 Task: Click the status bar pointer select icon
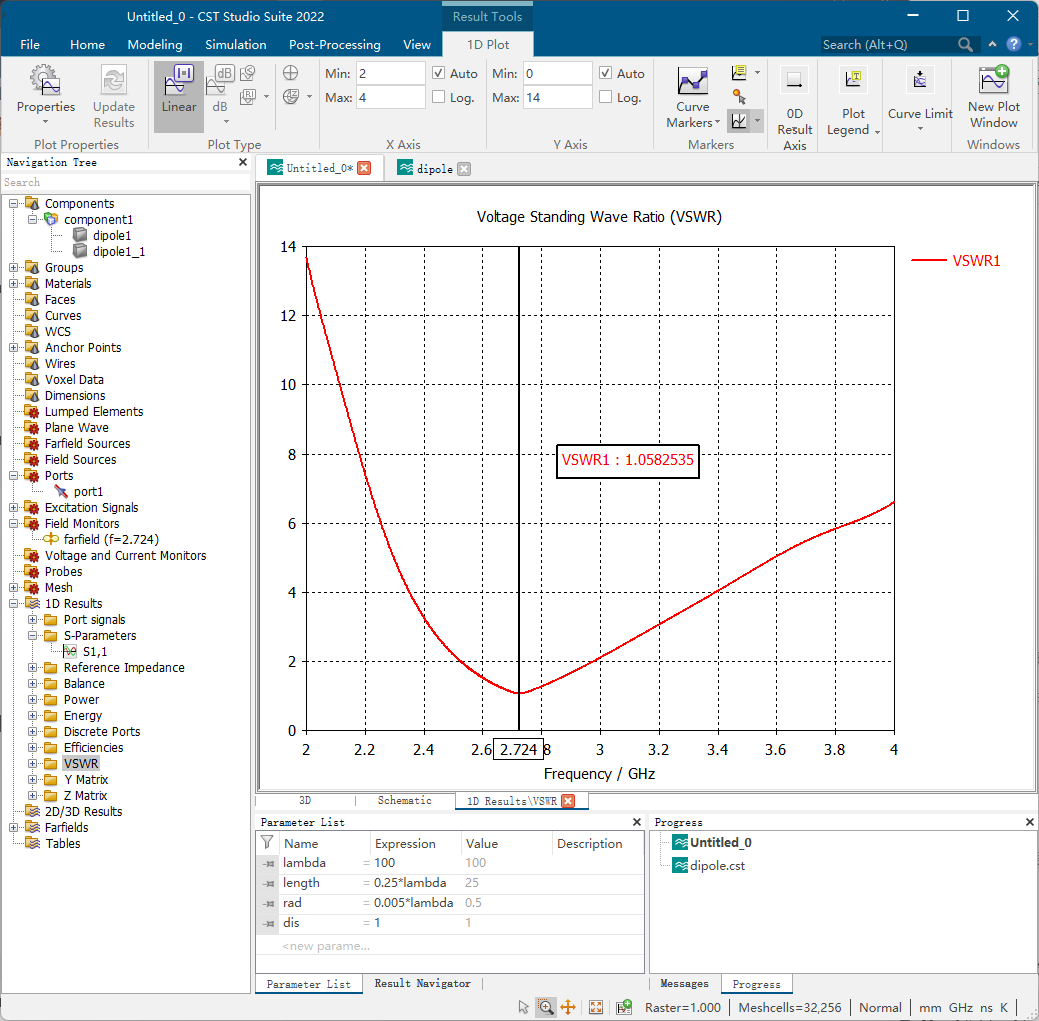tap(523, 1007)
